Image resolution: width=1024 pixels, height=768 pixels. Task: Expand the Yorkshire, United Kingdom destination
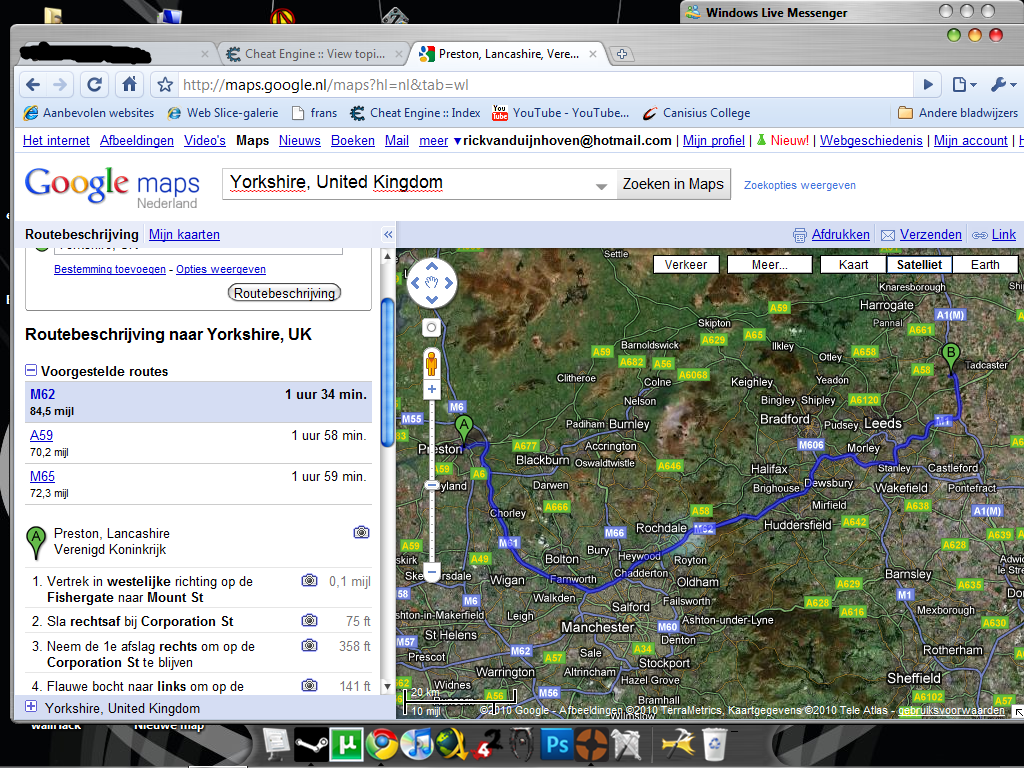31,708
